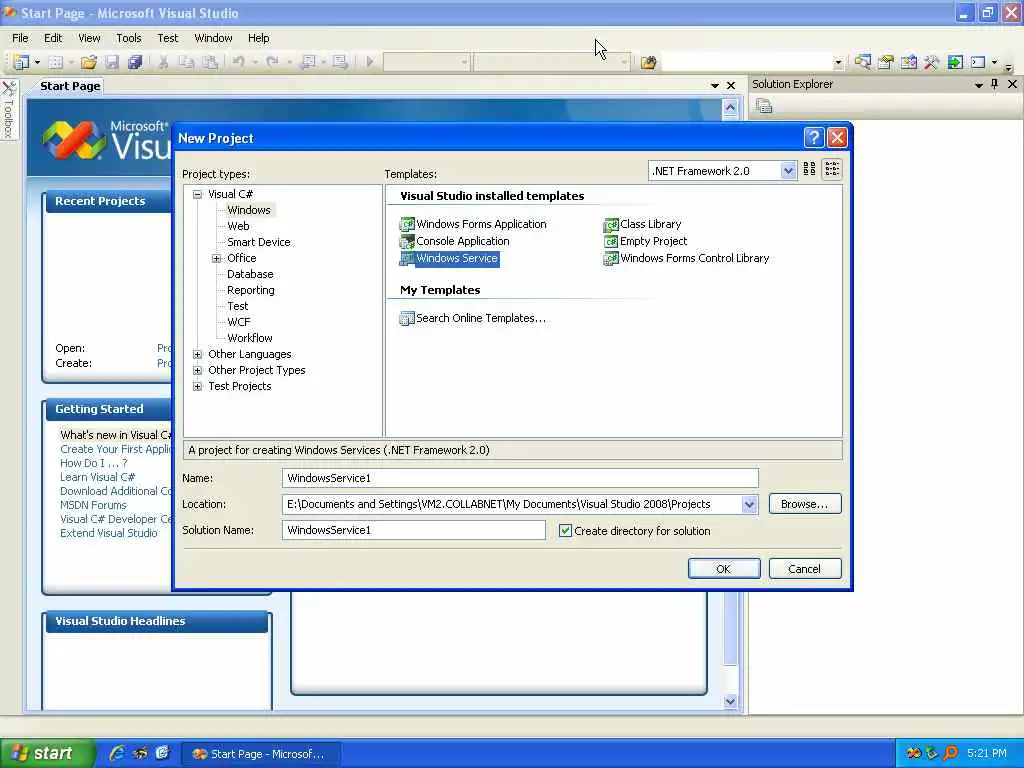Click the Undo toolbar icon
The height and width of the screenshot is (768, 1024).
pos(238,62)
